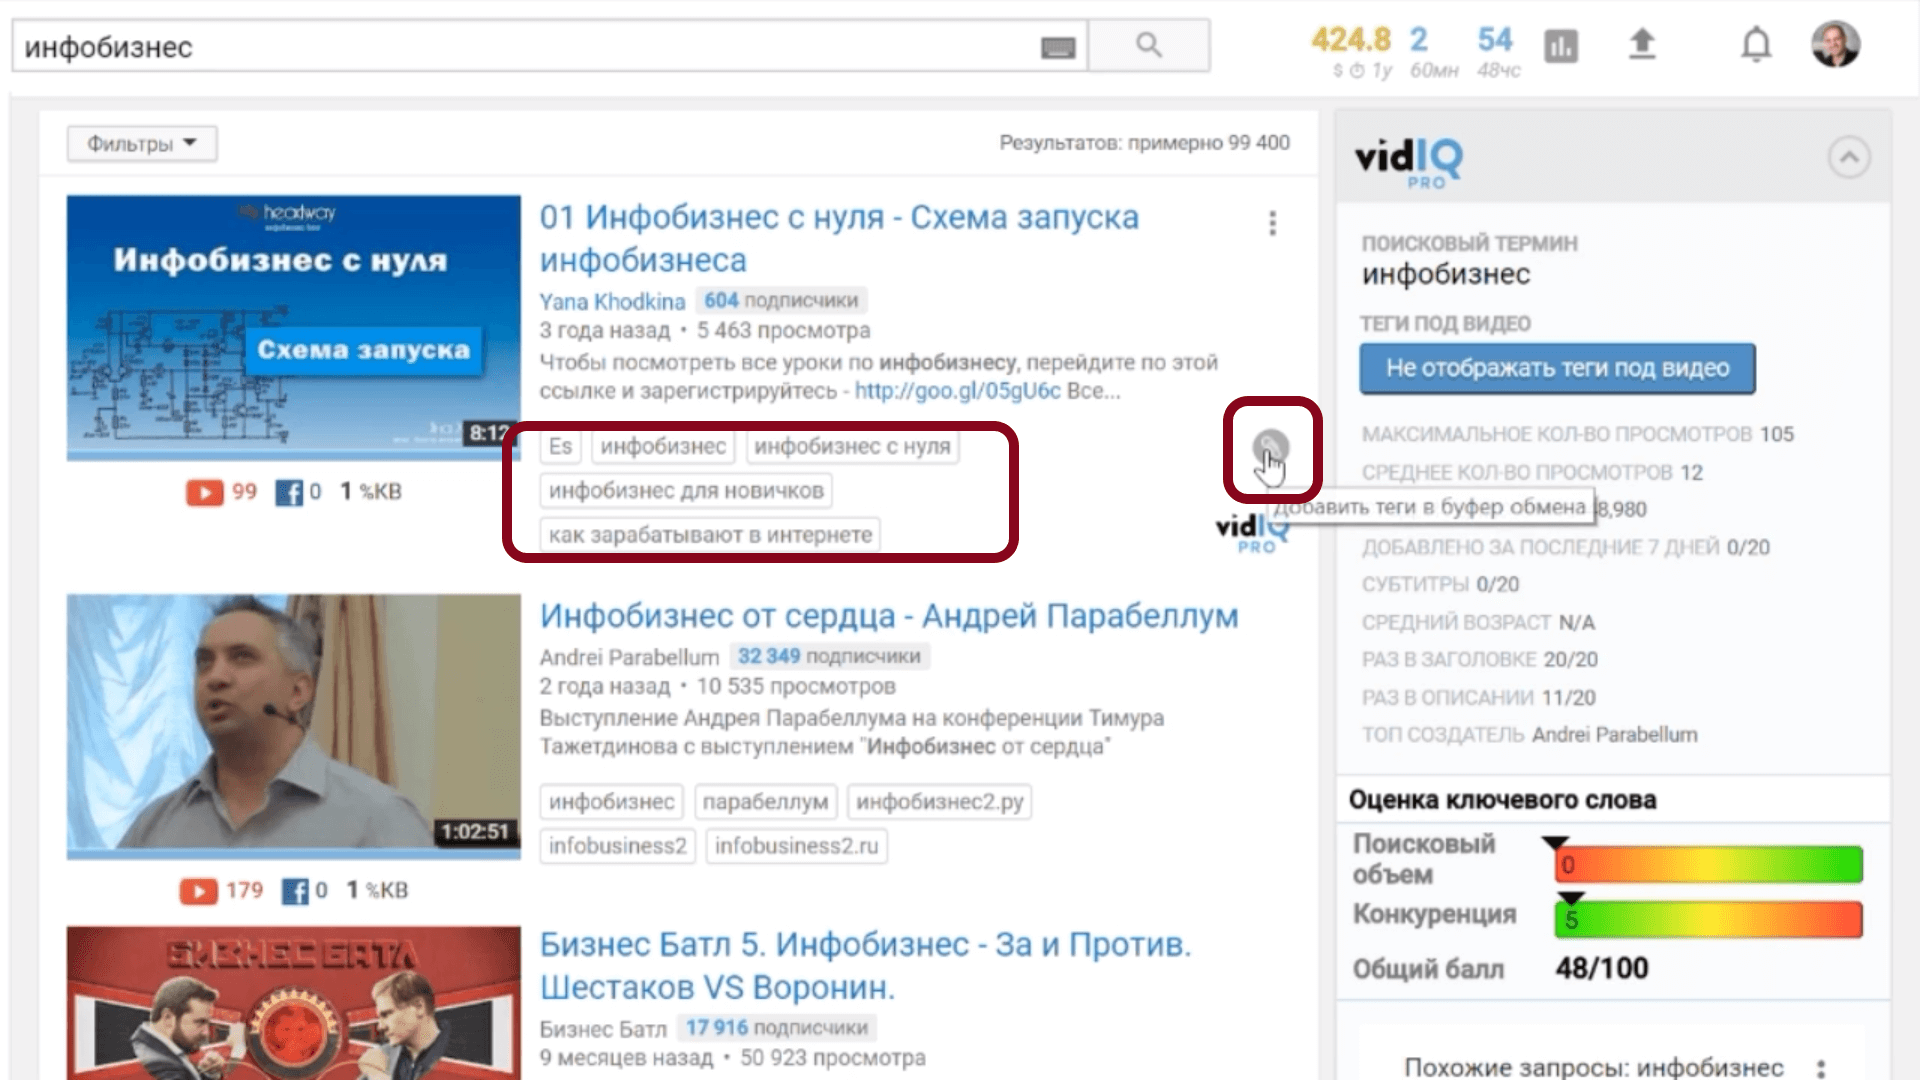1920x1080 pixels.
Task: Click 'ТОП СОЗДАТЕЛЬ Andrei Parabellum' row
Action: click(x=1529, y=735)
